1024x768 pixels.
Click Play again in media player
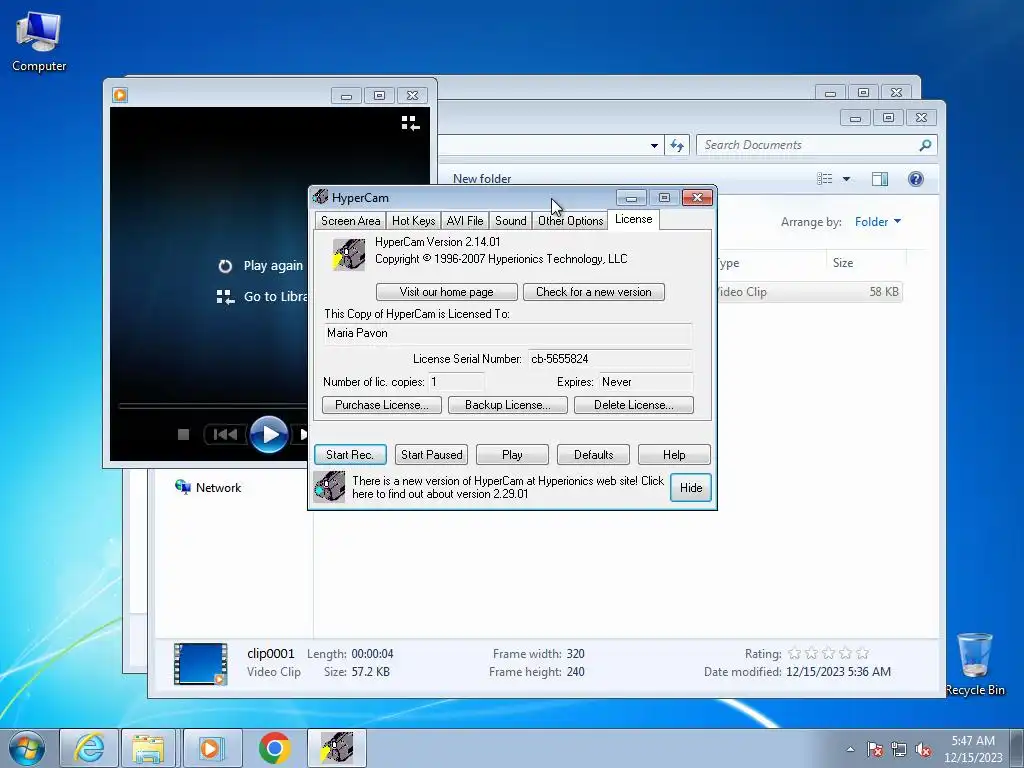tap(261, 266)
